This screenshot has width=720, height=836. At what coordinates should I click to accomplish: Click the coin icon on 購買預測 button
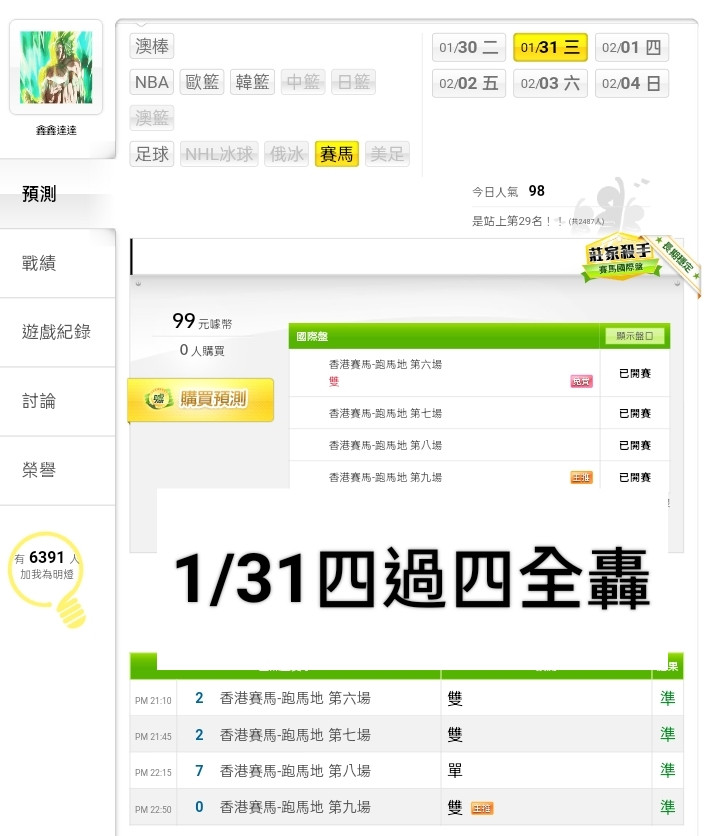(x=158, y=399)
